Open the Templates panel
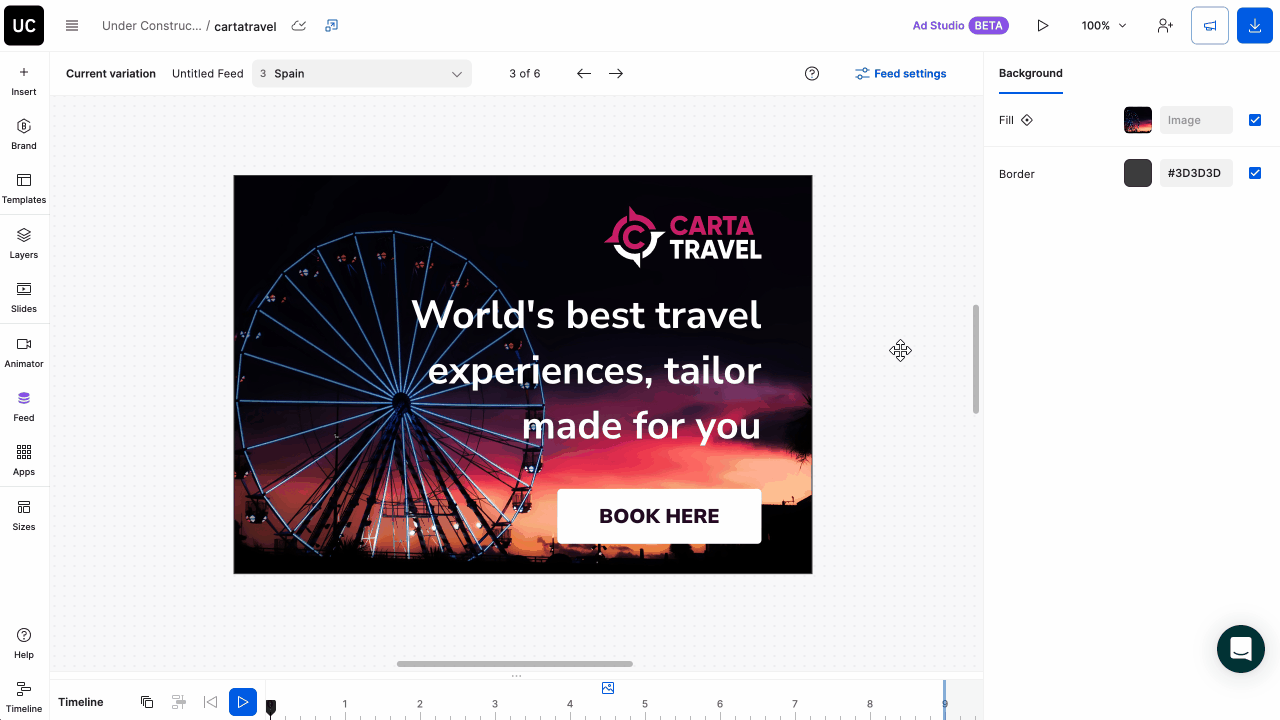The height and width of the screenshot is (720, 1280). (x=24, y=188)
